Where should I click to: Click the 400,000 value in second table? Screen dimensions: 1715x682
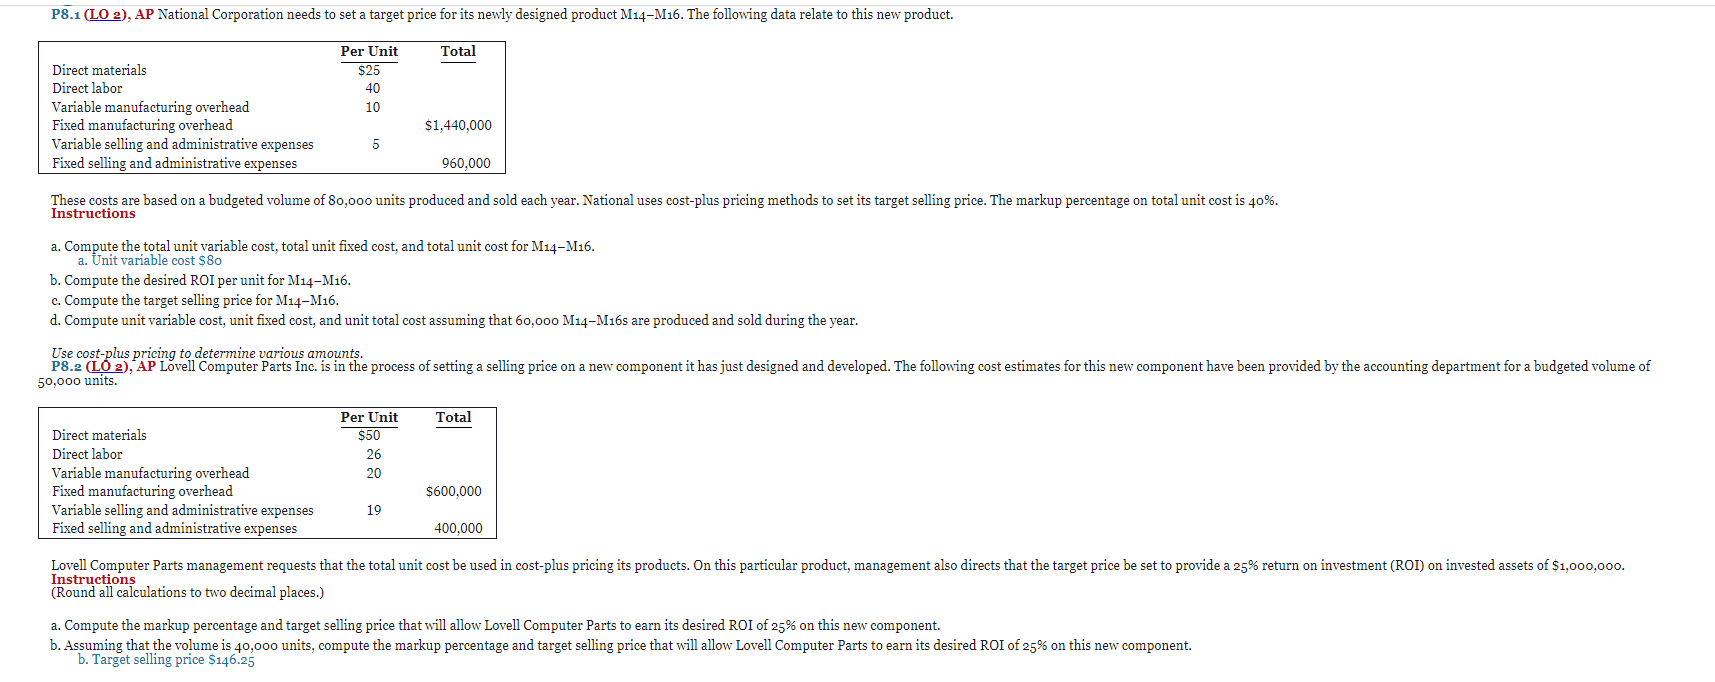[458, 529]
